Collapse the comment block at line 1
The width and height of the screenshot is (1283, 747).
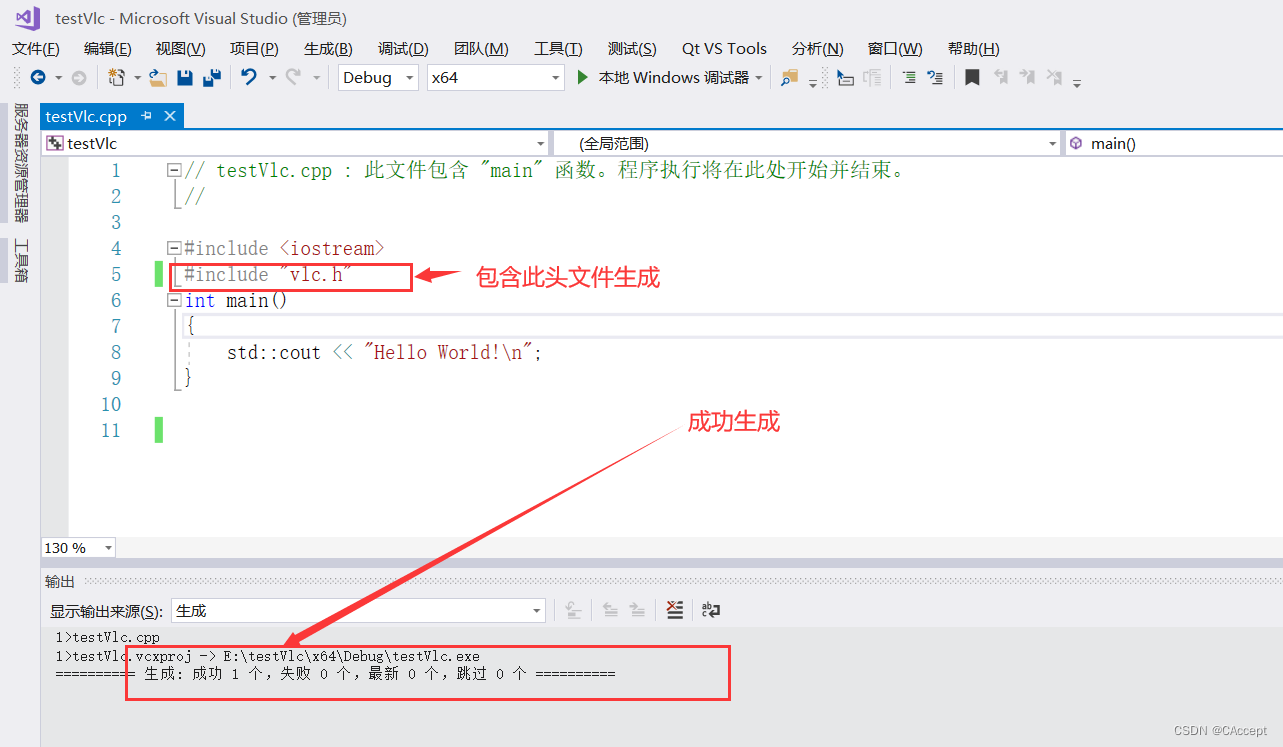[174, 170]
